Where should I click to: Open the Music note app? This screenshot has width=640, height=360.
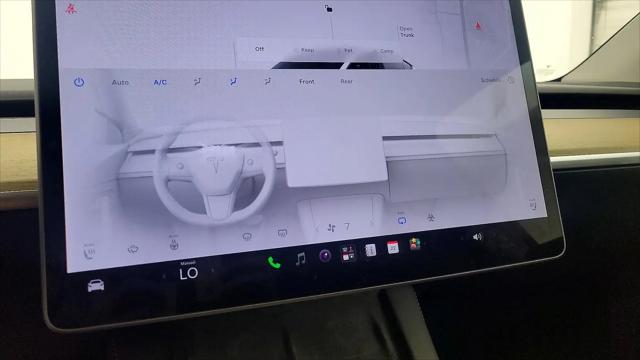tap(300, 259)
